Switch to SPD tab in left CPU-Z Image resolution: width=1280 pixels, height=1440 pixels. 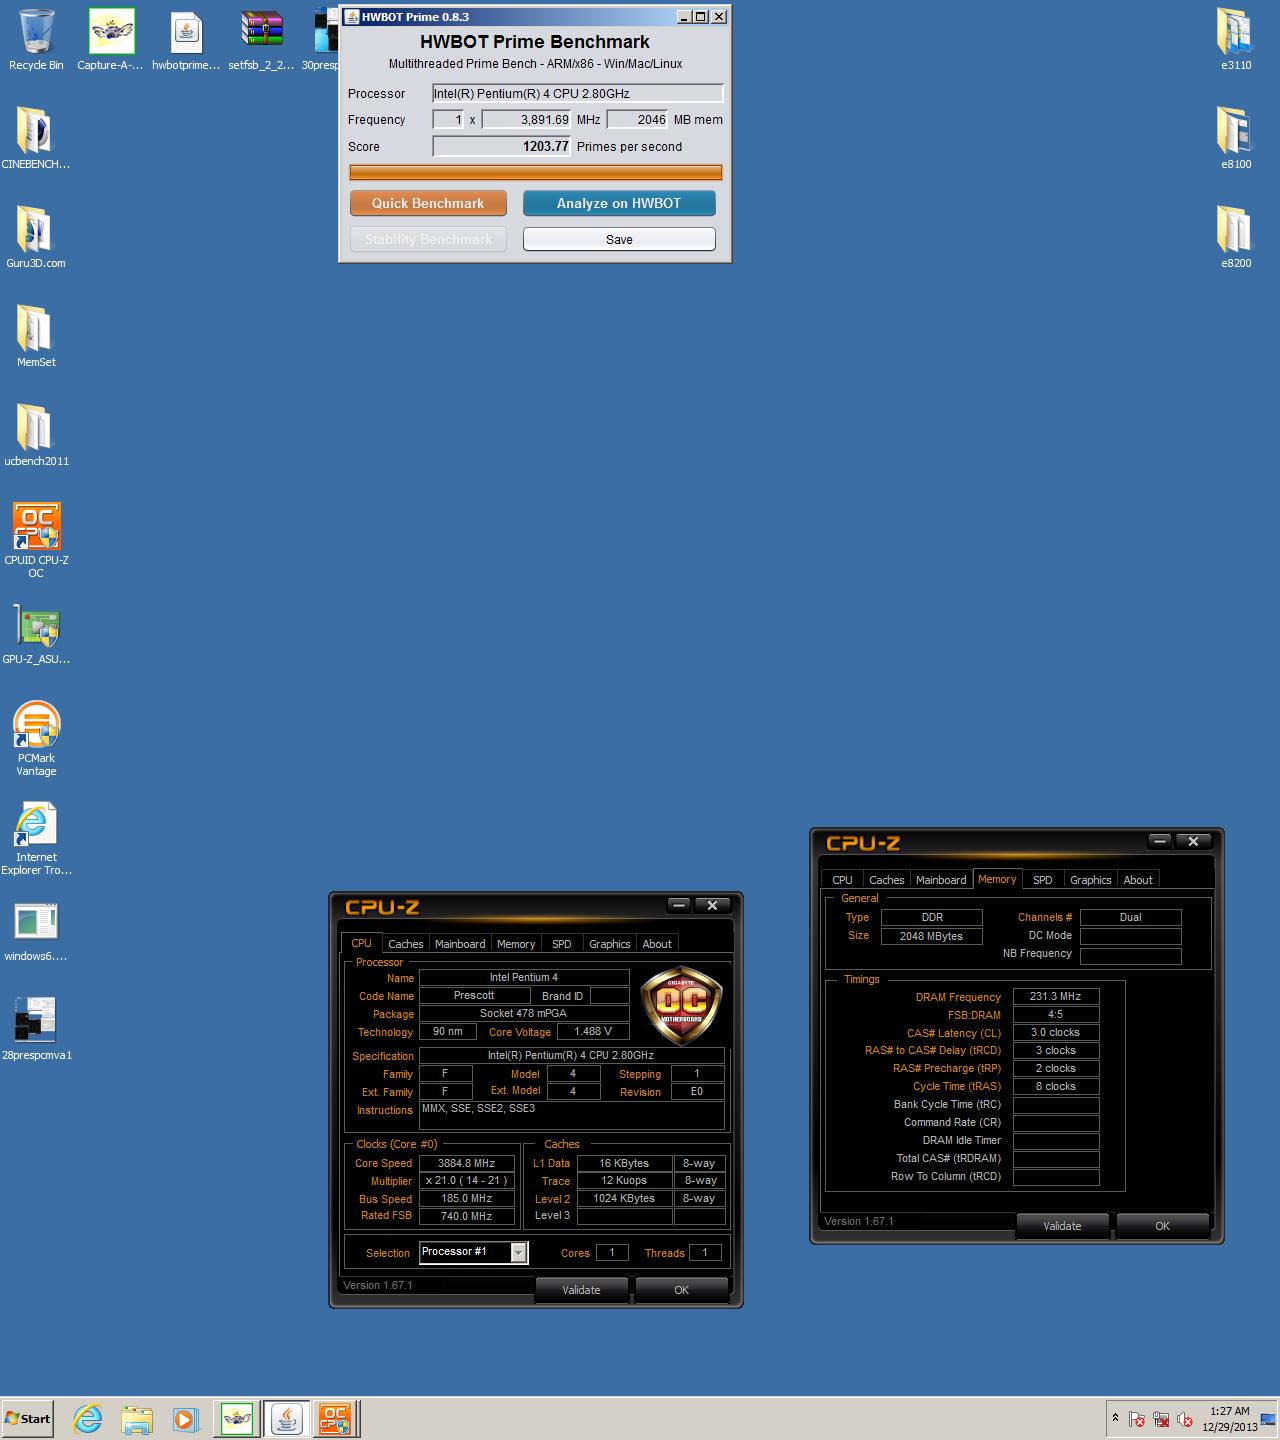click(562, 944)
